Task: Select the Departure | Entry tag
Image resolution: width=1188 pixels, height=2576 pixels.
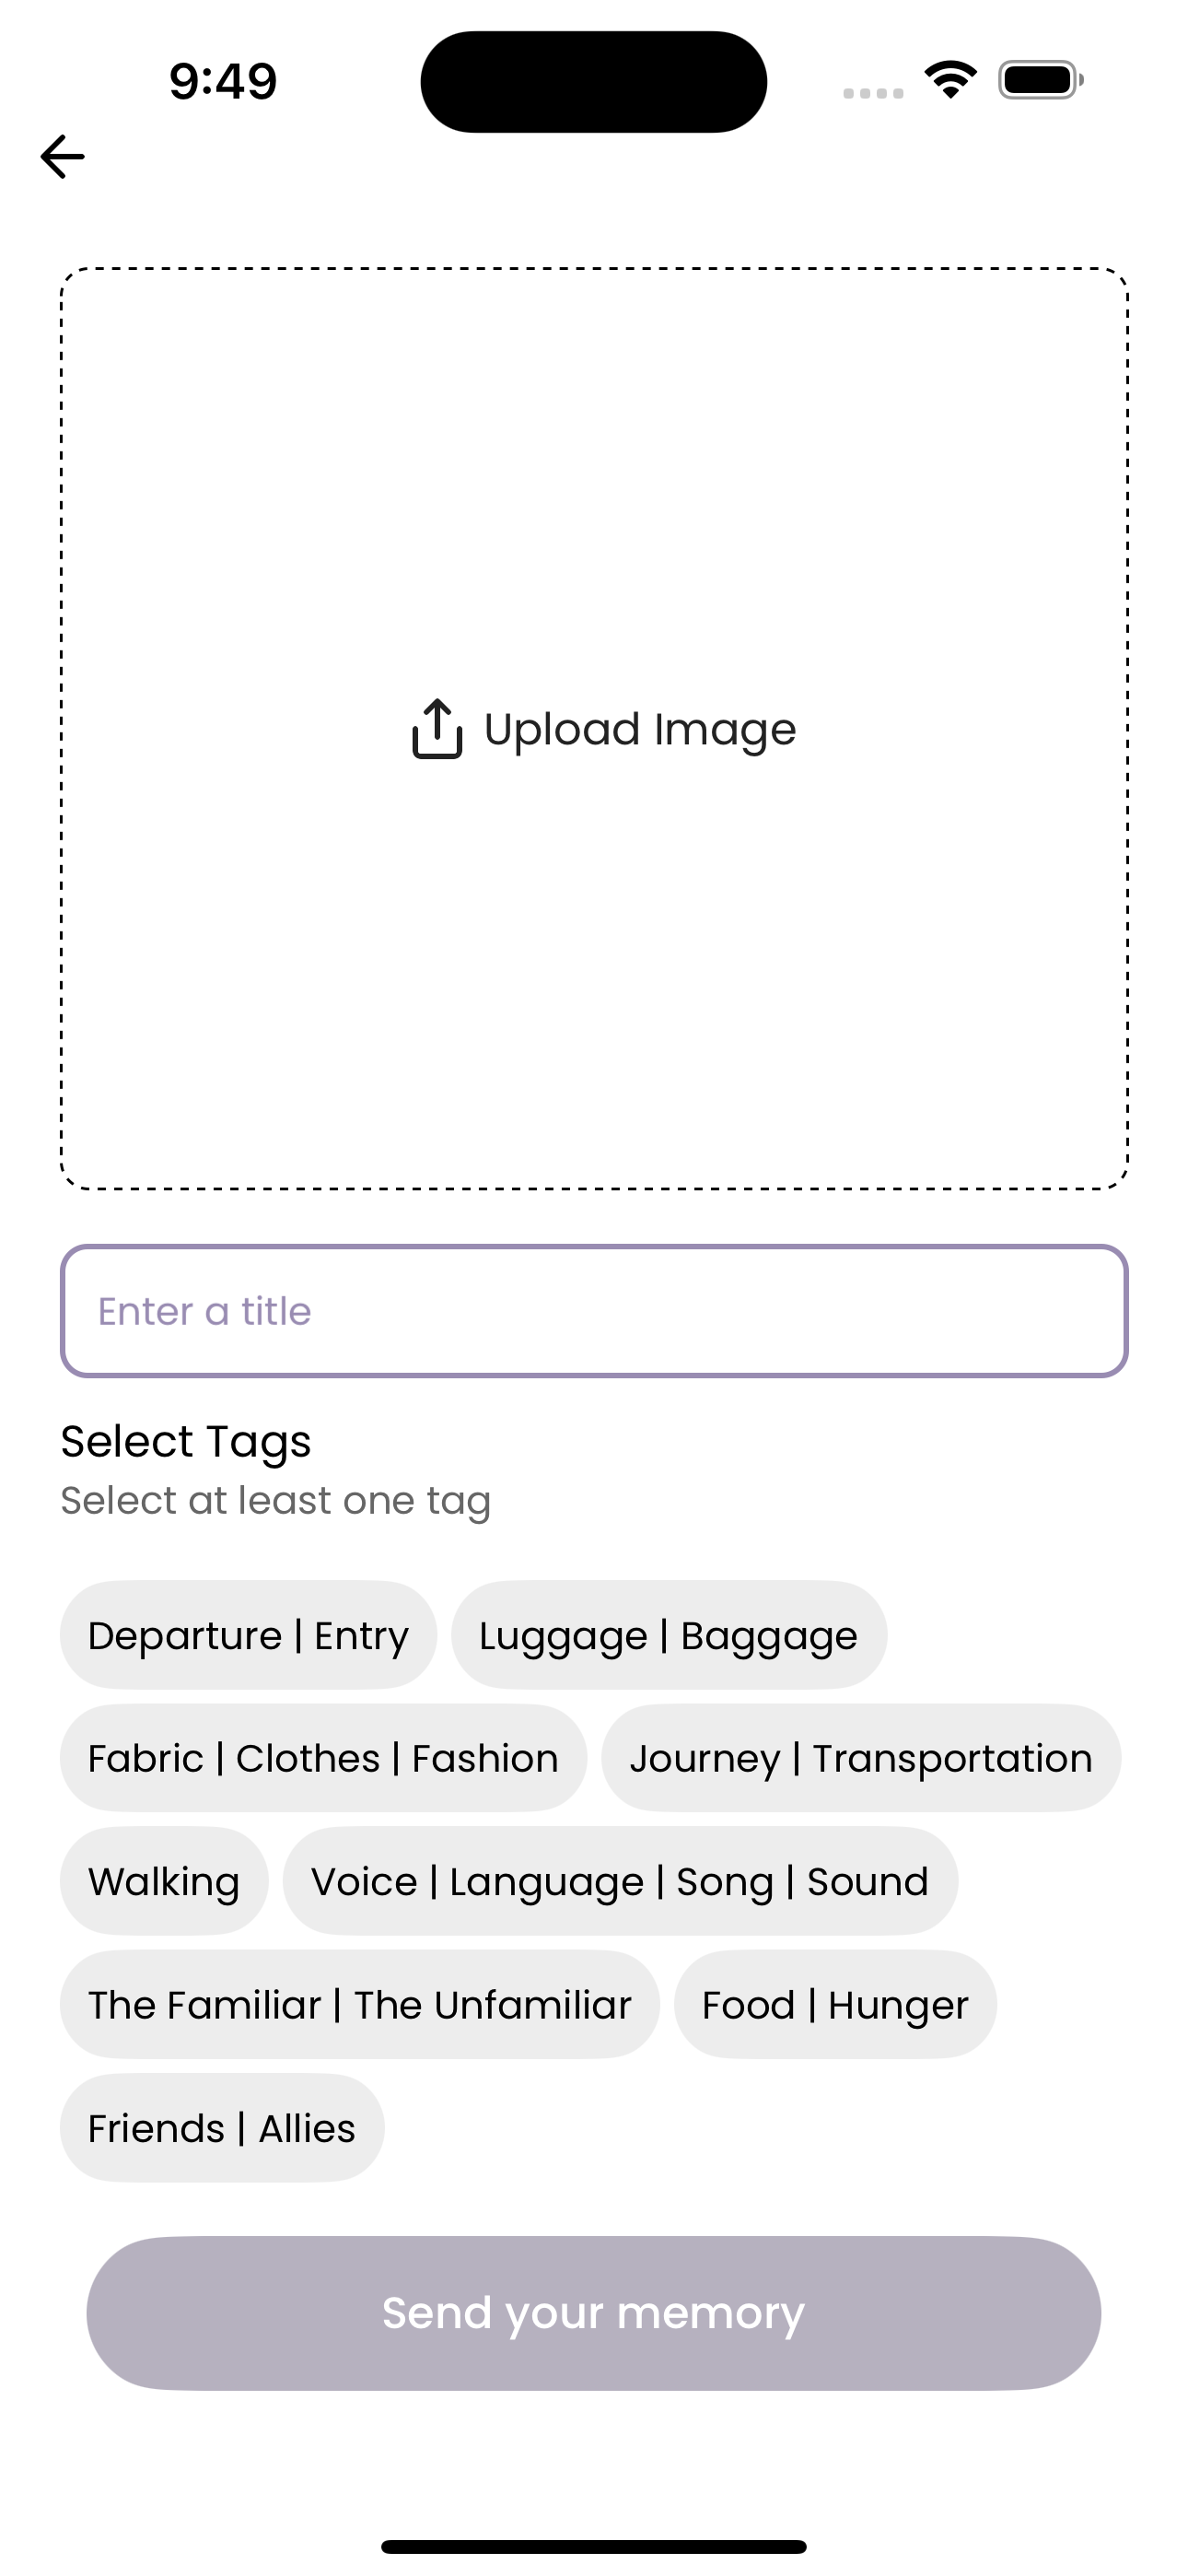Action: pos(248,1635)
